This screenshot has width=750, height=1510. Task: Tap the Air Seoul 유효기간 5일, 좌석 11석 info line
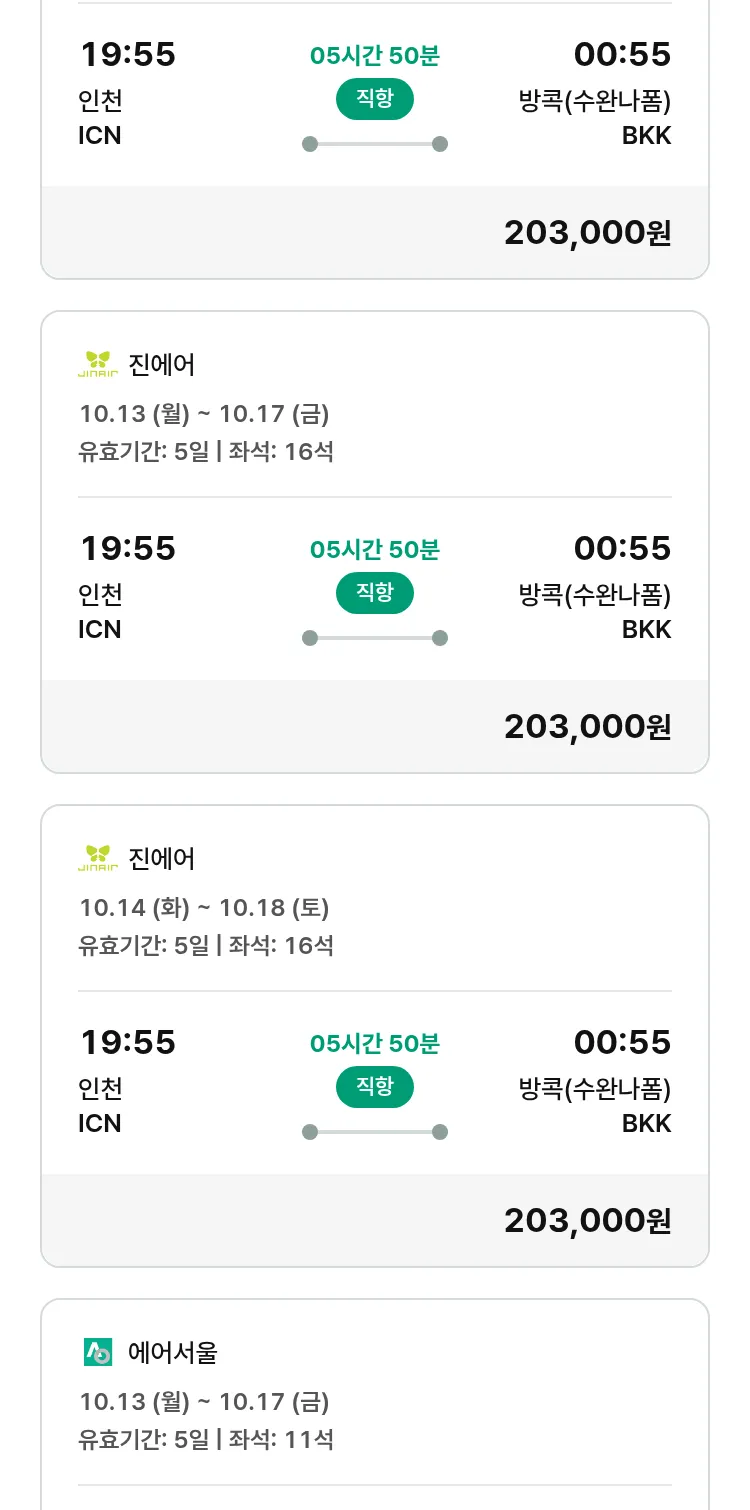pyautogui.click(x=206, y=1440)
